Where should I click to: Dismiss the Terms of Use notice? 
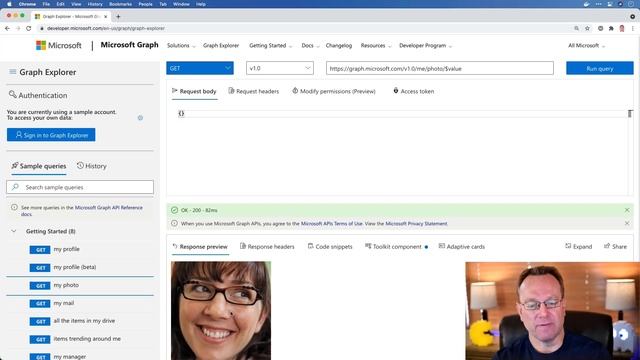[x=627, y=223]
